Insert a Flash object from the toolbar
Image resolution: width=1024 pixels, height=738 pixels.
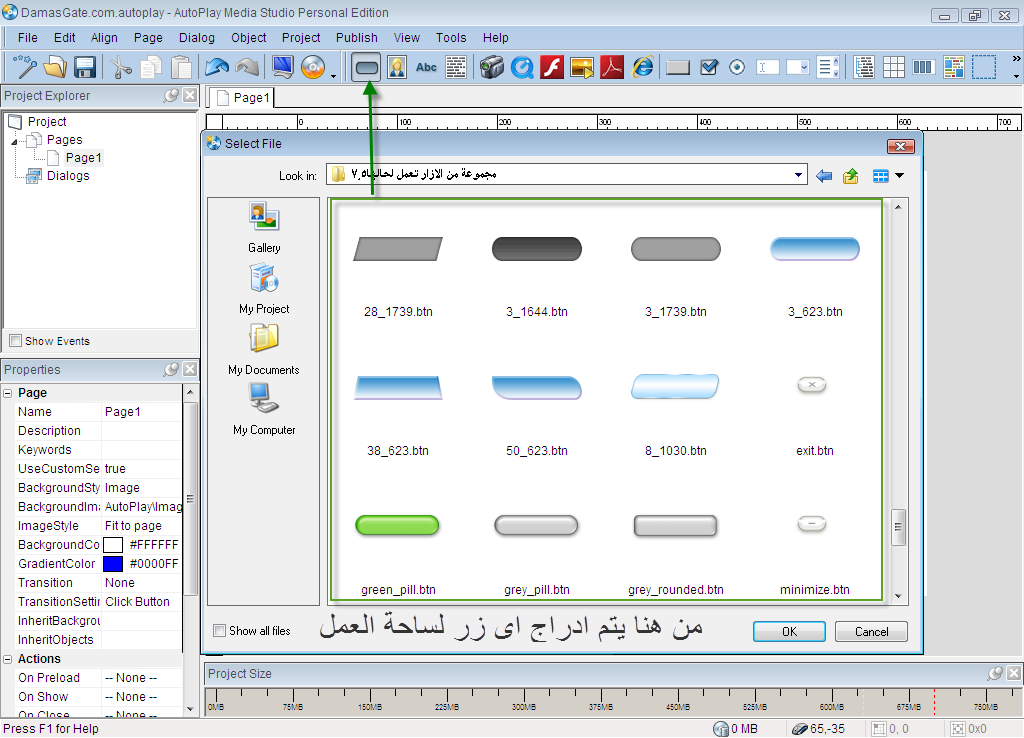[x=552, y=67]
